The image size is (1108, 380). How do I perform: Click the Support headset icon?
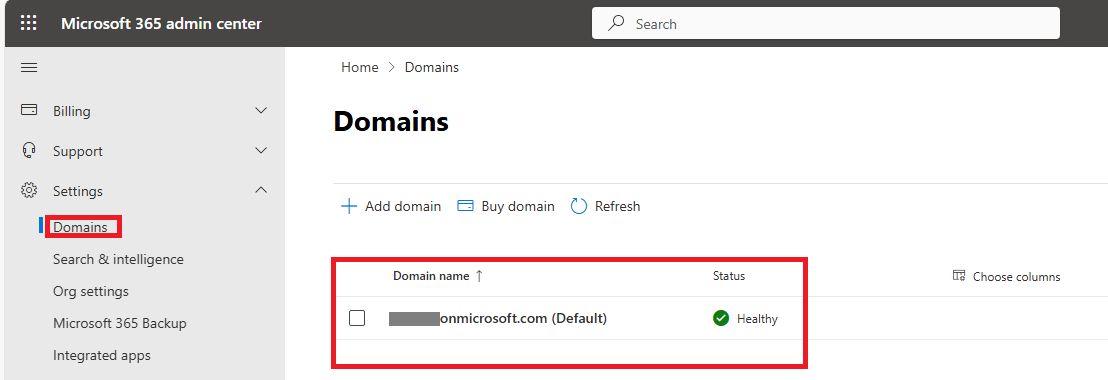(29, 150)
